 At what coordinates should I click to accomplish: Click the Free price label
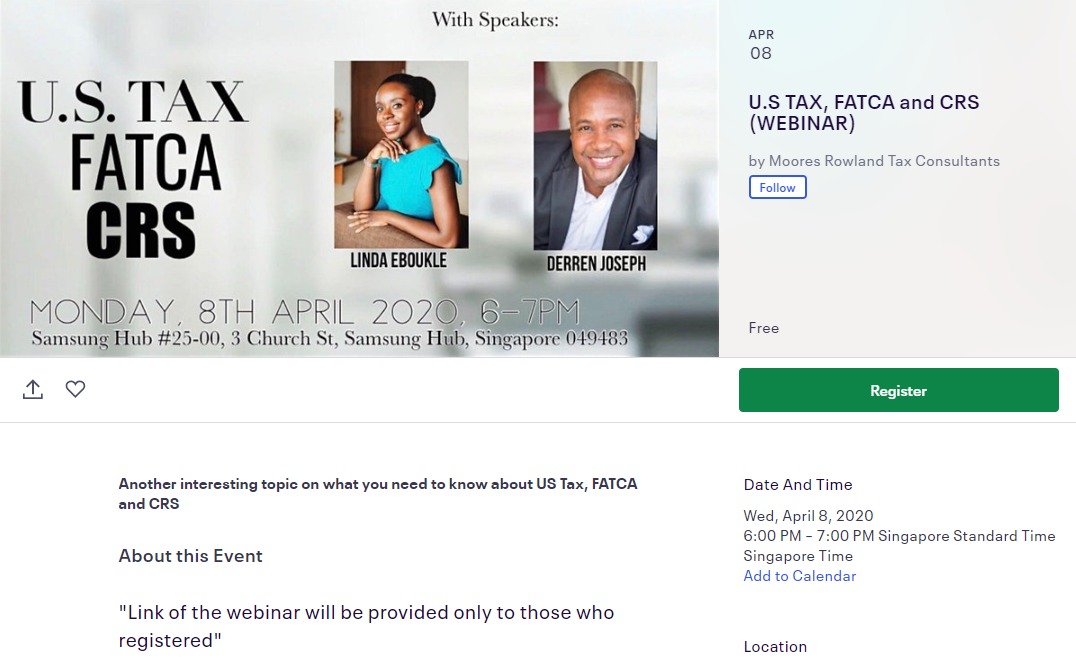pos(763,328)
